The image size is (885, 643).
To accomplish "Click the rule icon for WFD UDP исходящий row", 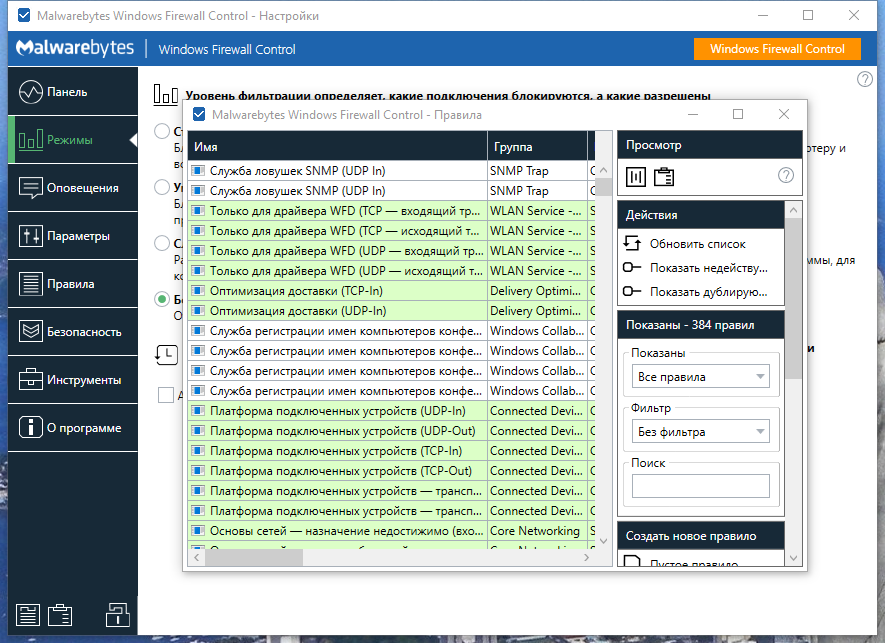I will (x=198, y=270).
